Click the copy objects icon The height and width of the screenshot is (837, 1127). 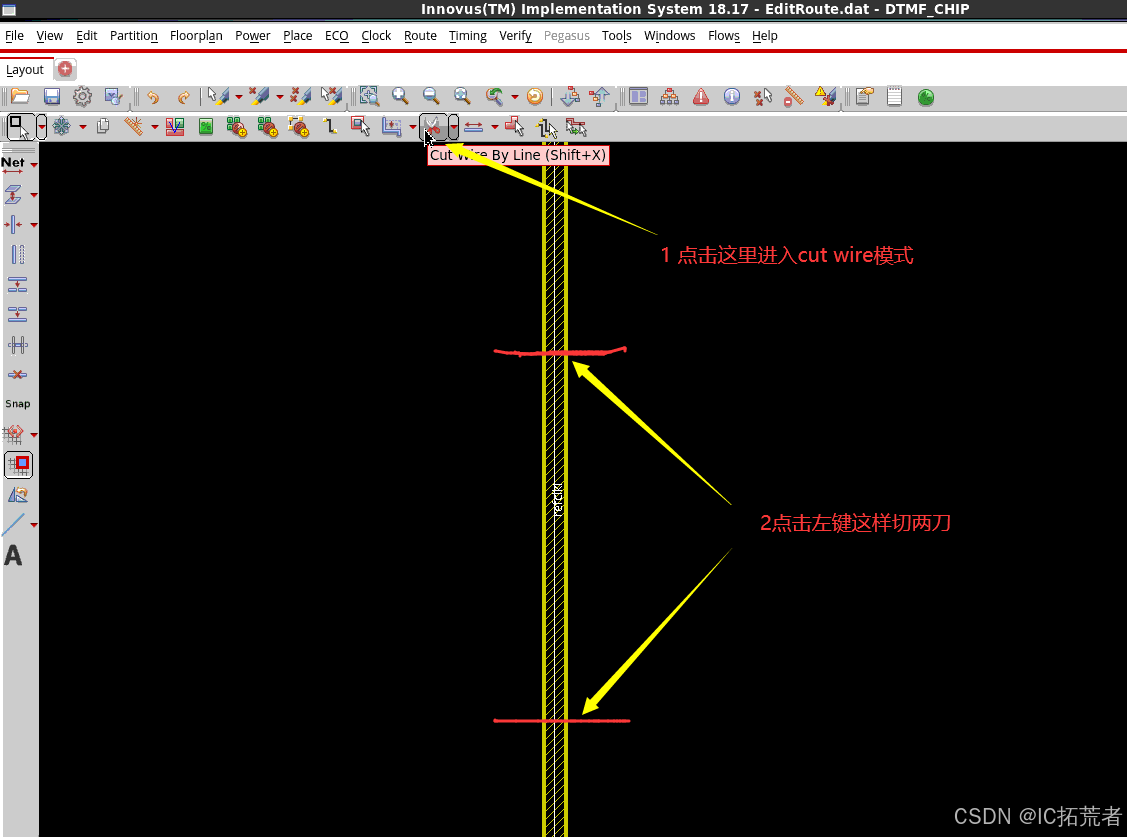(x=103, y=126)
